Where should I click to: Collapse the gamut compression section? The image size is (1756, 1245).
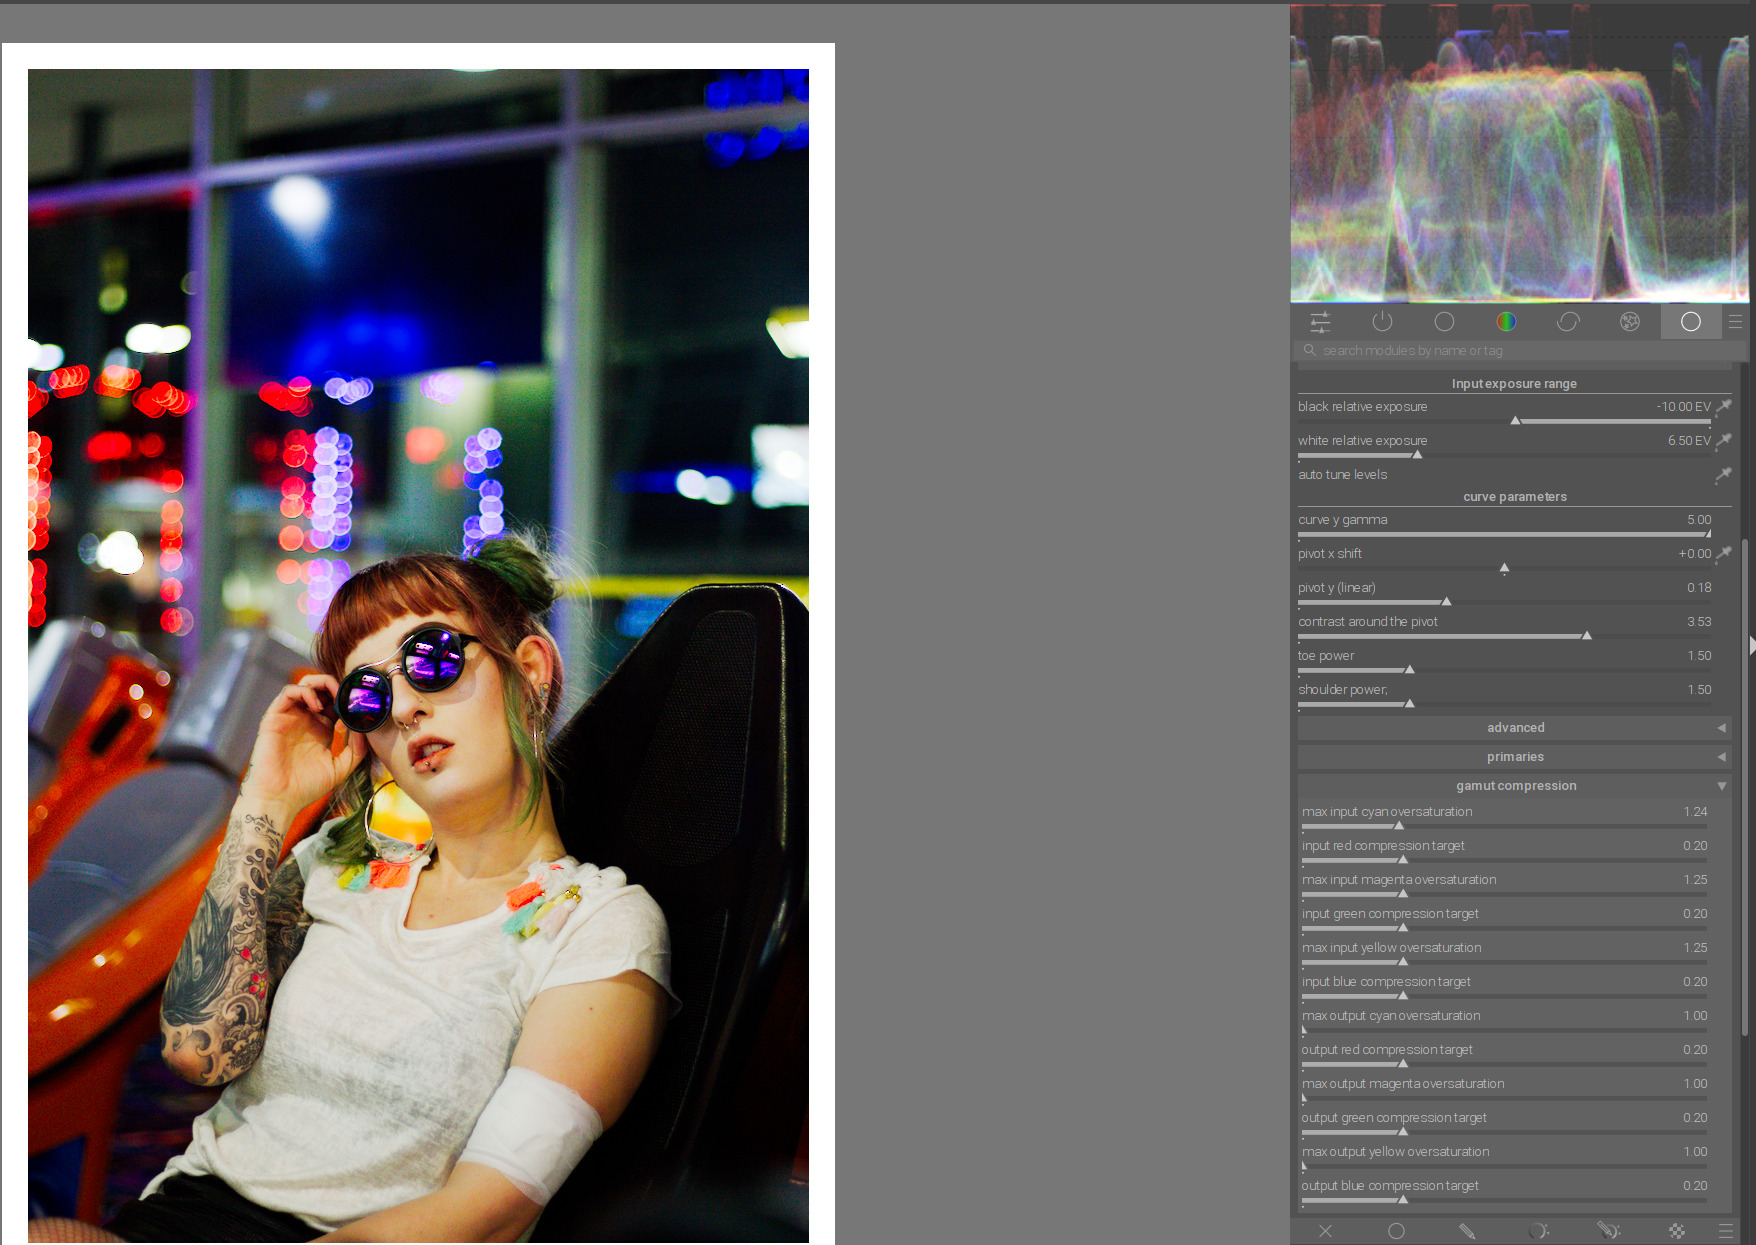pyautogui.click(x=1515, y=786)
